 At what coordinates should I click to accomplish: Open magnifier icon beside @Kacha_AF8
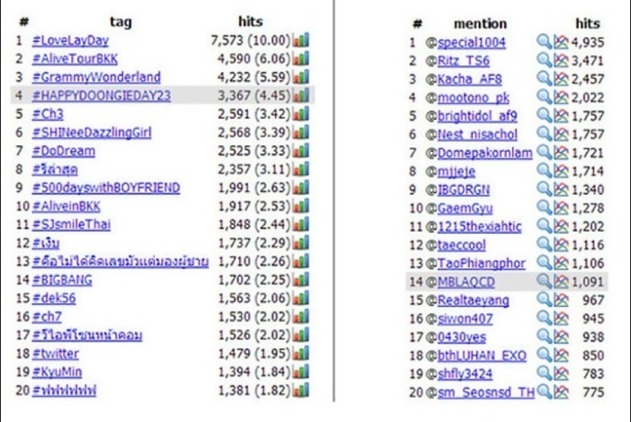pos(544,79)
